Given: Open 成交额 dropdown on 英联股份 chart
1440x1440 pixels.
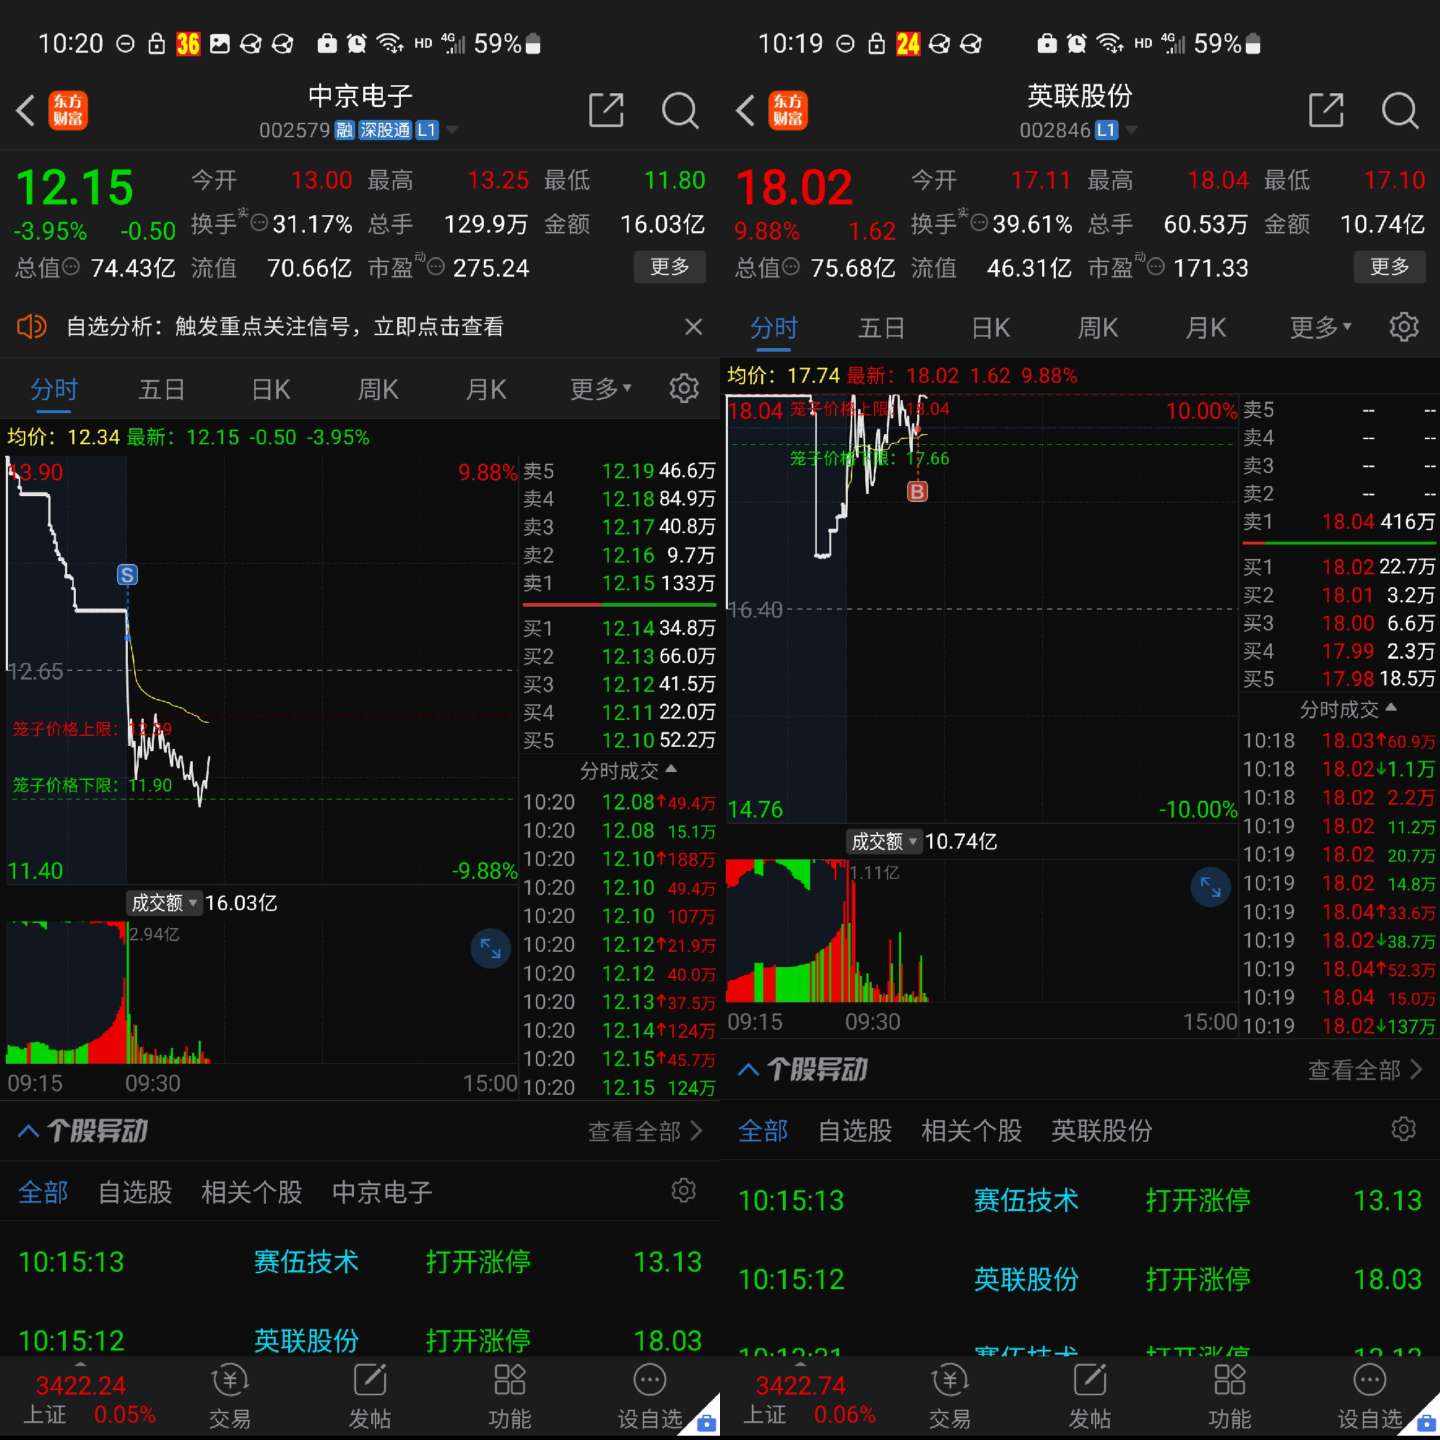Looking at the screenshot, I should [x=884, y=841].
